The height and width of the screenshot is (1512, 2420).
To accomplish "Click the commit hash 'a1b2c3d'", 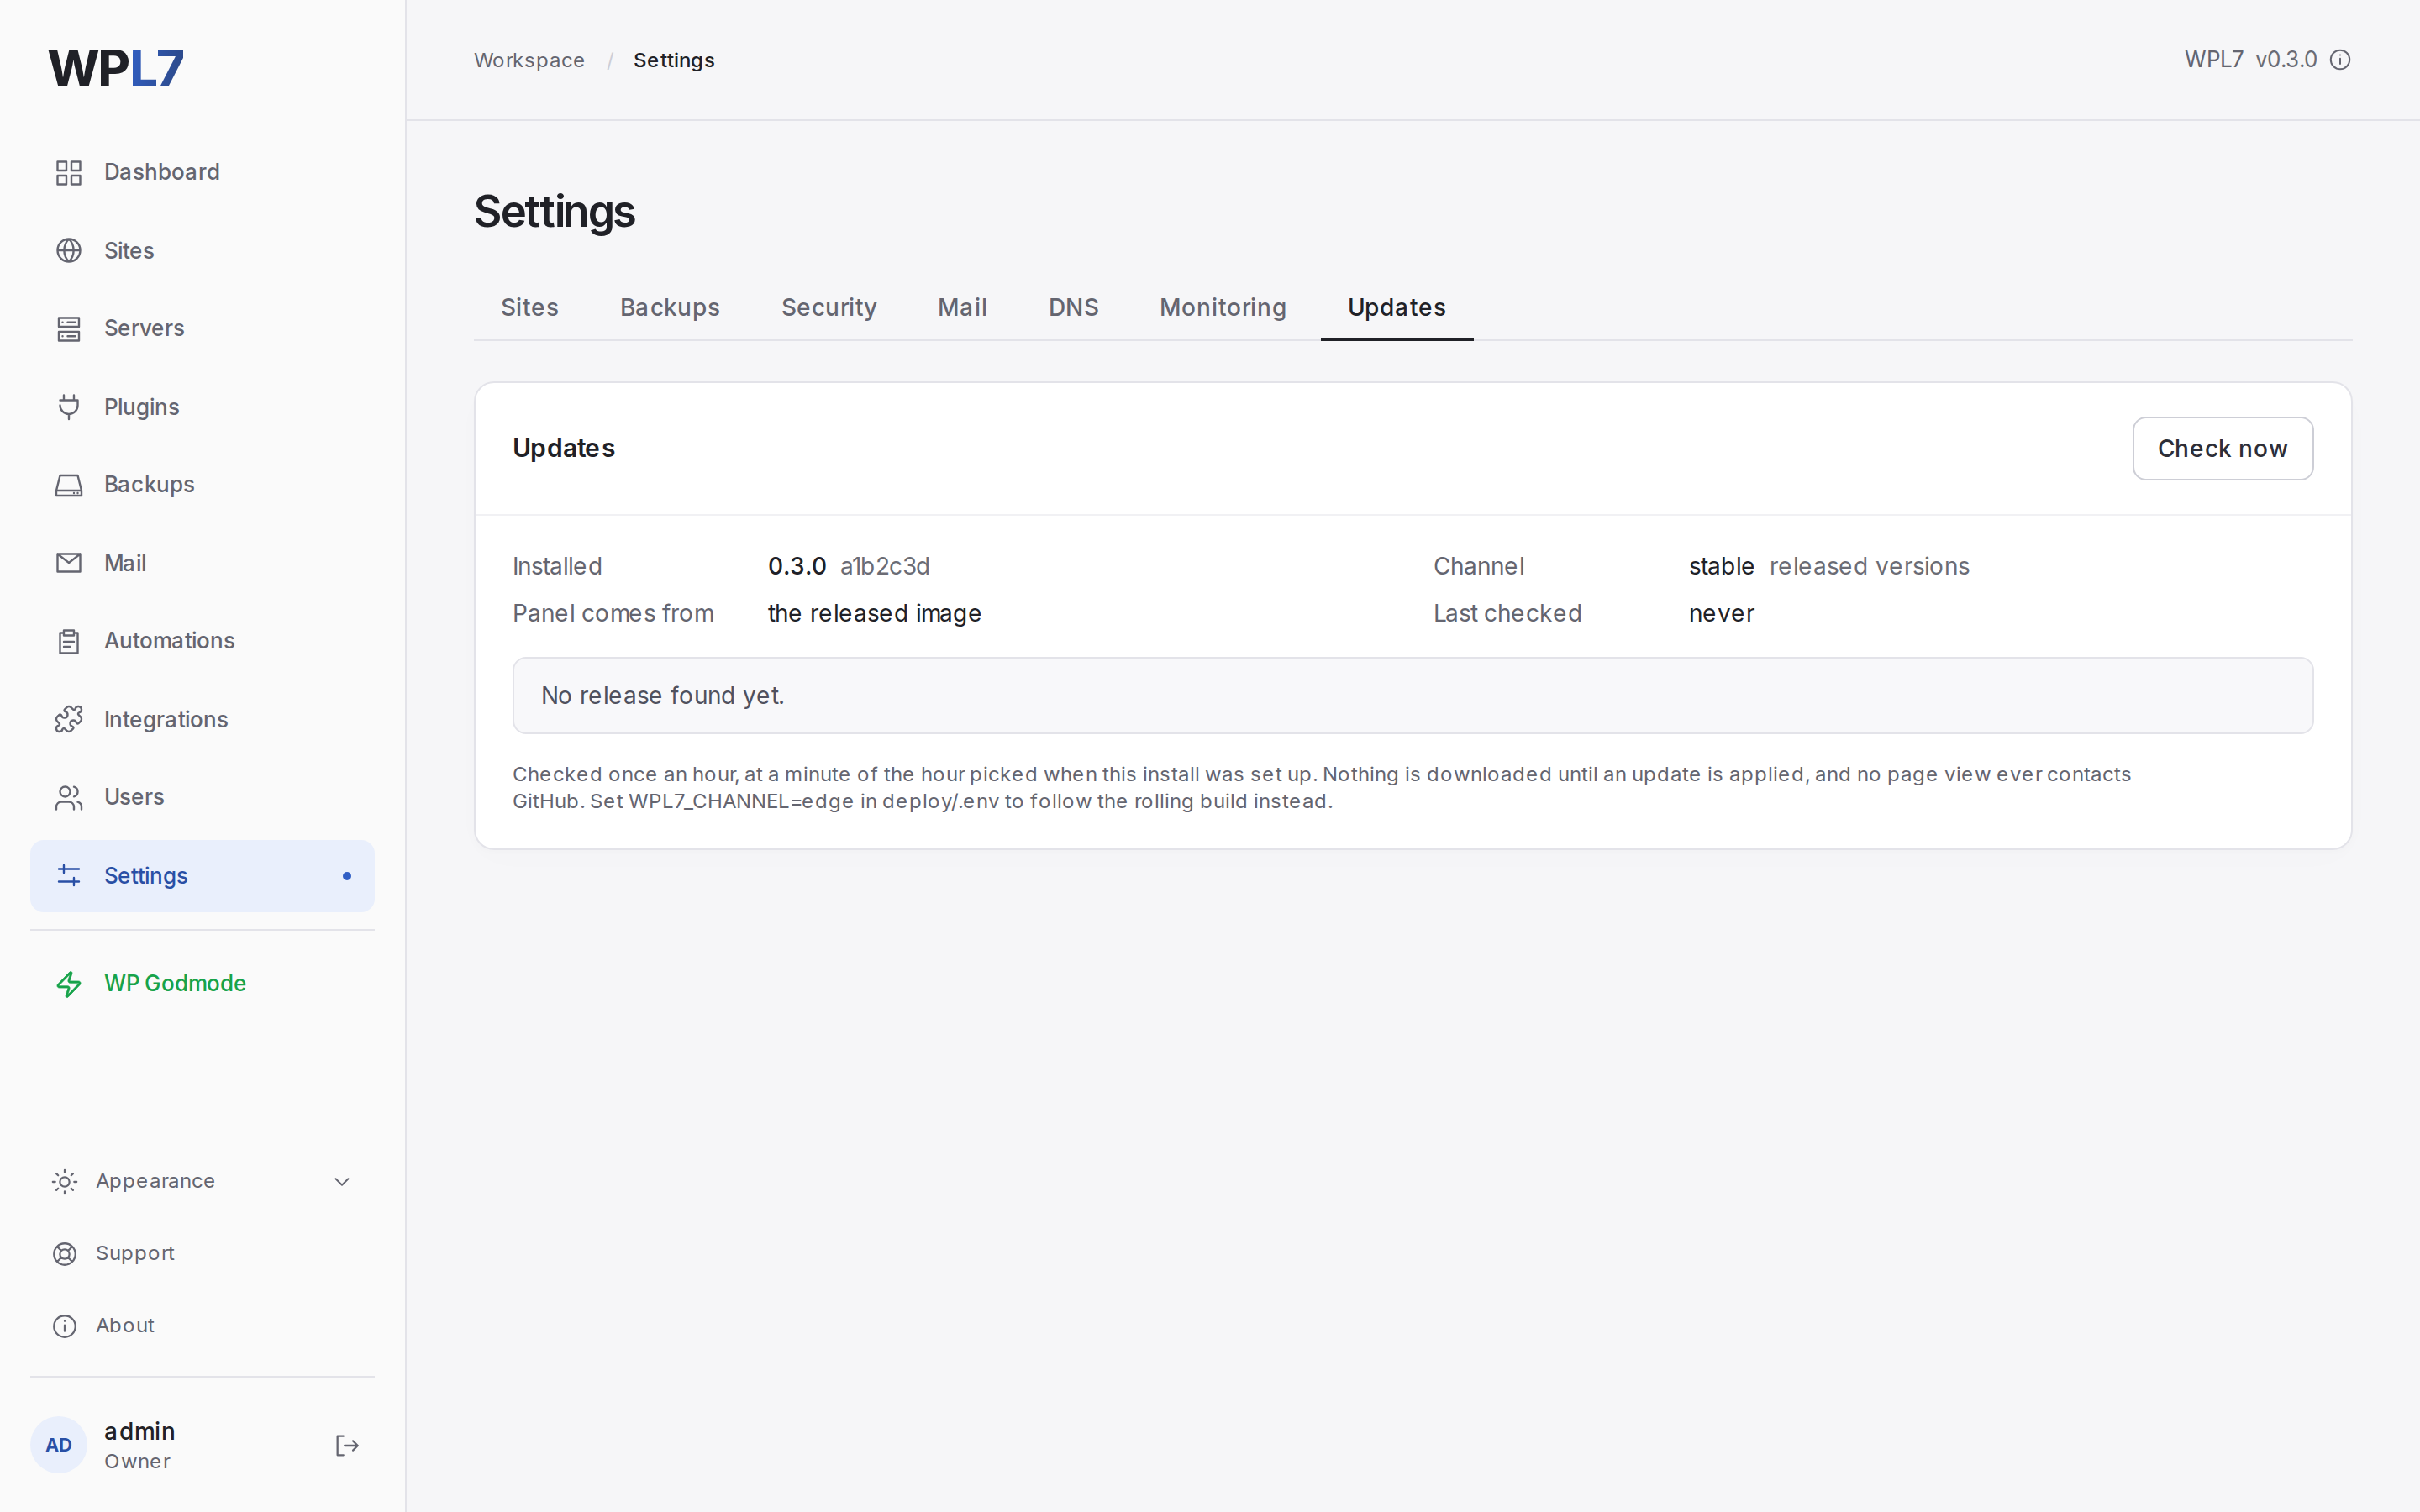I will pos(884,566).
